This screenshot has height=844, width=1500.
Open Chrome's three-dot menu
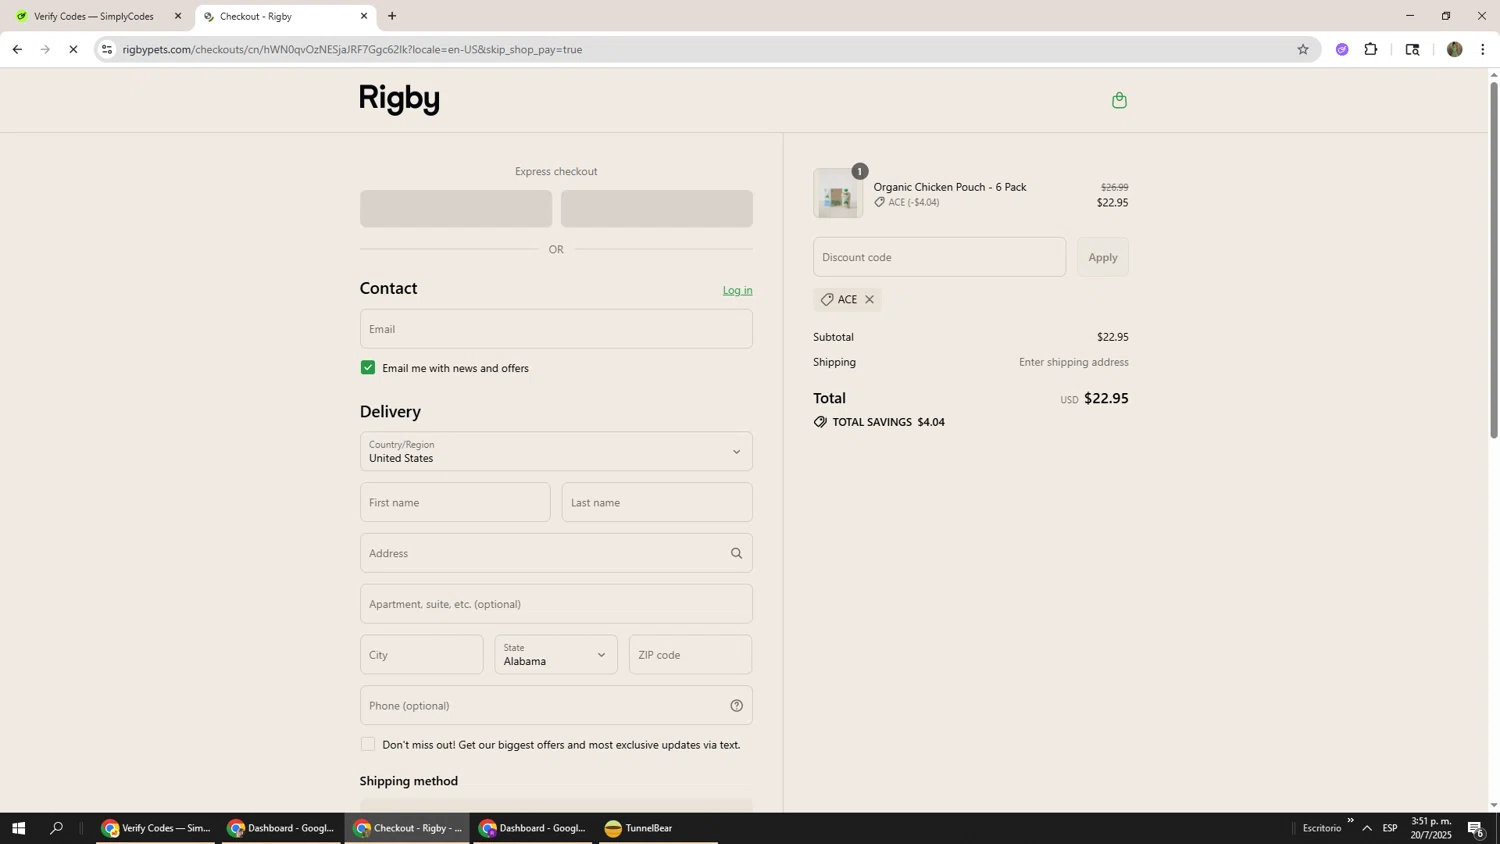(x=1482, y=49)
